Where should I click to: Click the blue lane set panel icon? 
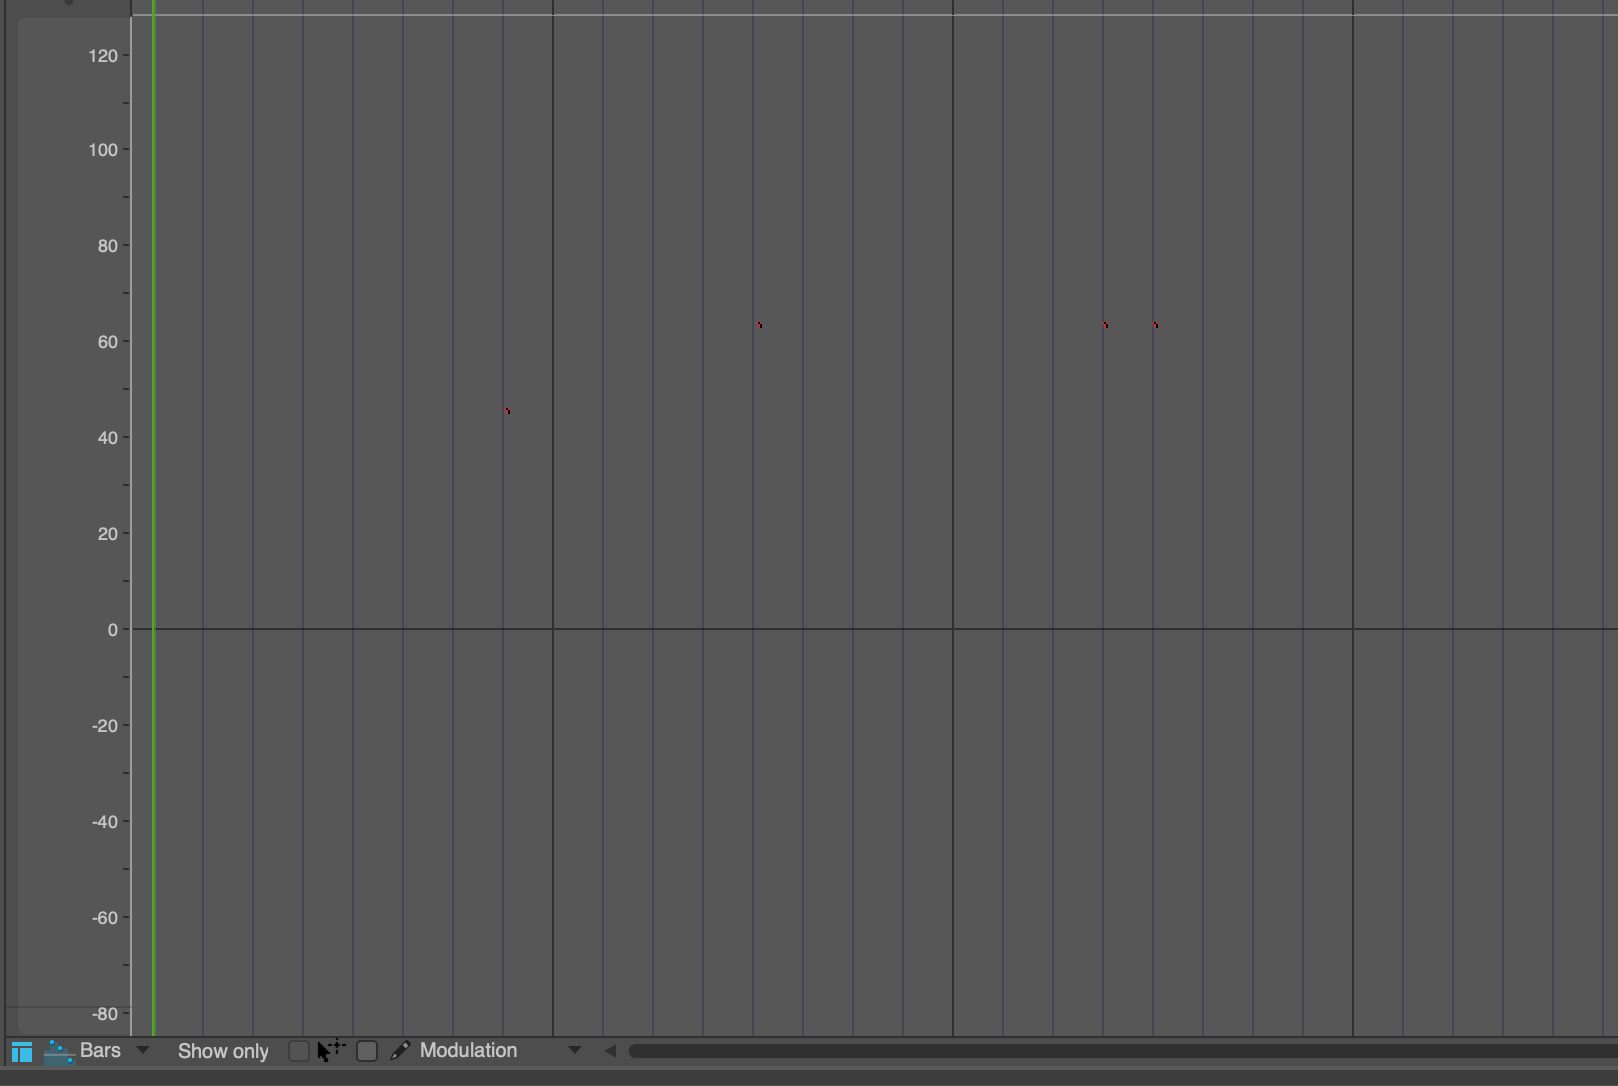click(x=22, y=1051)
